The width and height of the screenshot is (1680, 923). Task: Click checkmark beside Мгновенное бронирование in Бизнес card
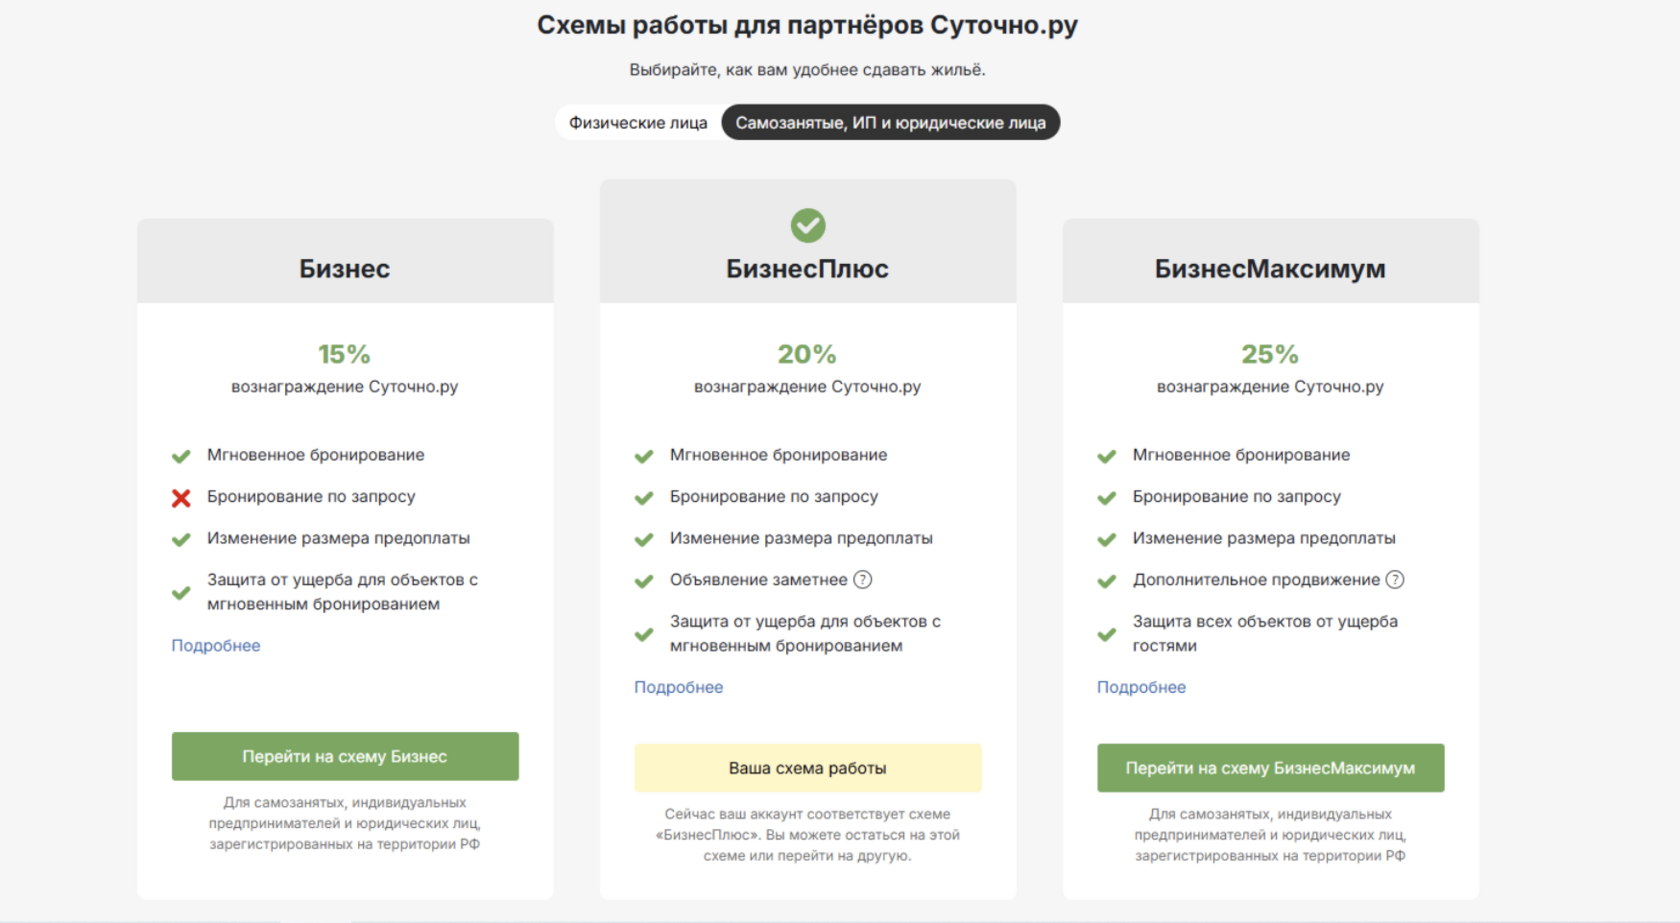(x=181, y=457)
